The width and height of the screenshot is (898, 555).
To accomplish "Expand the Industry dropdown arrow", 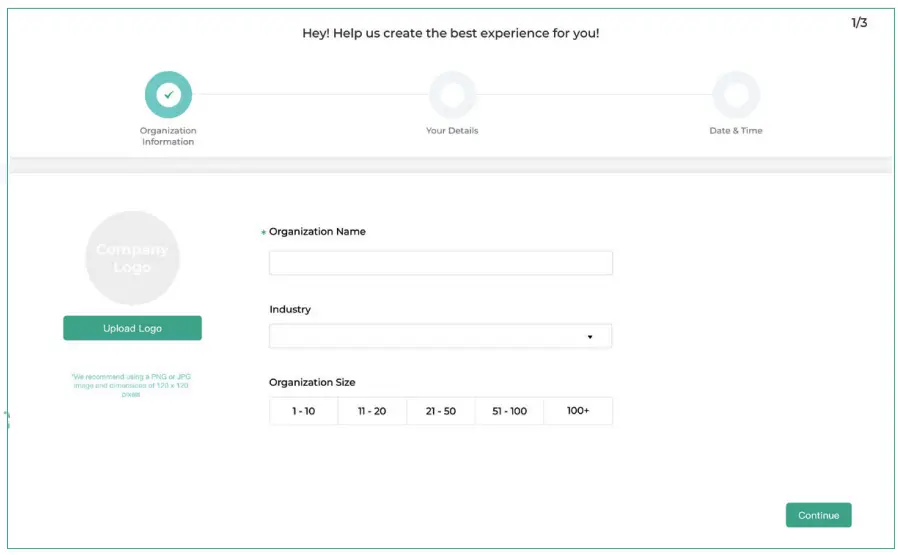I will [x=590, y=337].
